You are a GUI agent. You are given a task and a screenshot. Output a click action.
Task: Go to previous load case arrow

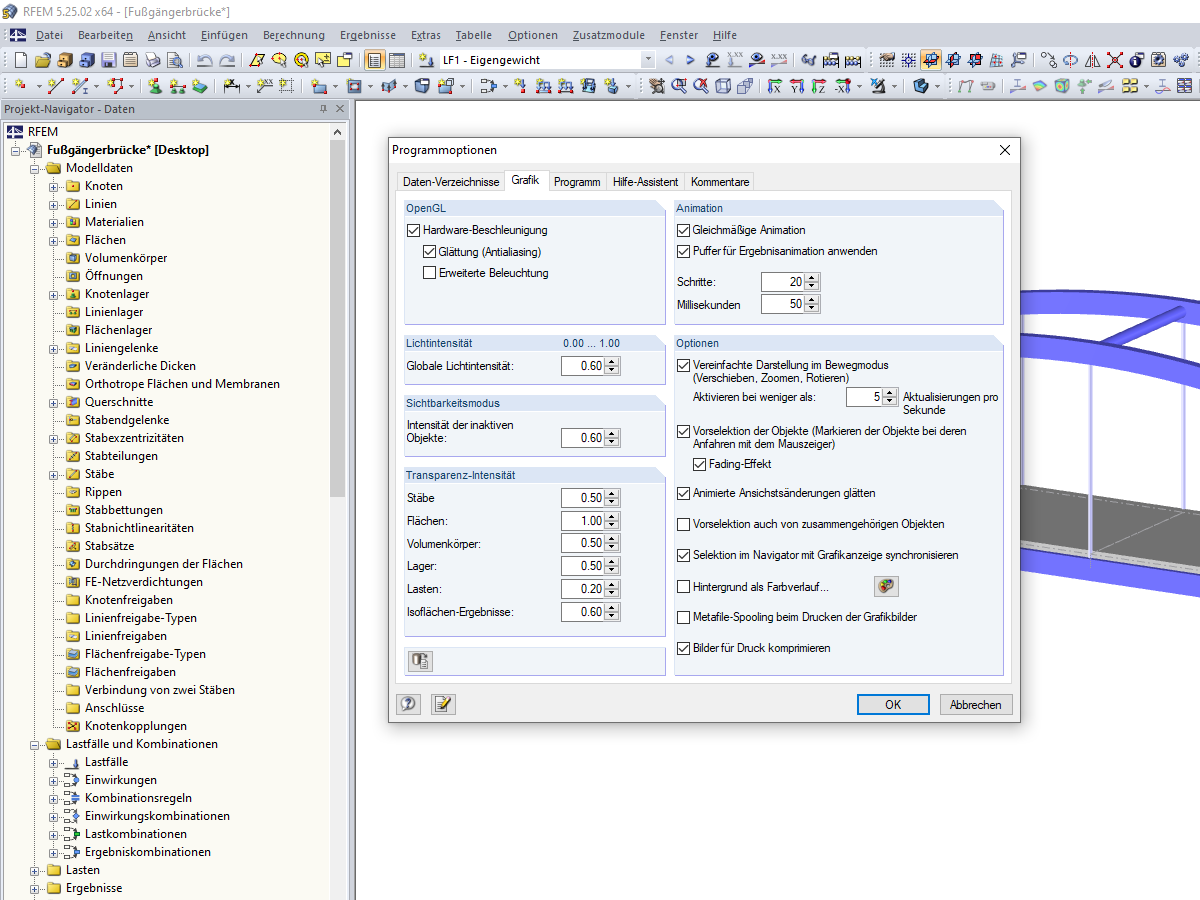669,60
